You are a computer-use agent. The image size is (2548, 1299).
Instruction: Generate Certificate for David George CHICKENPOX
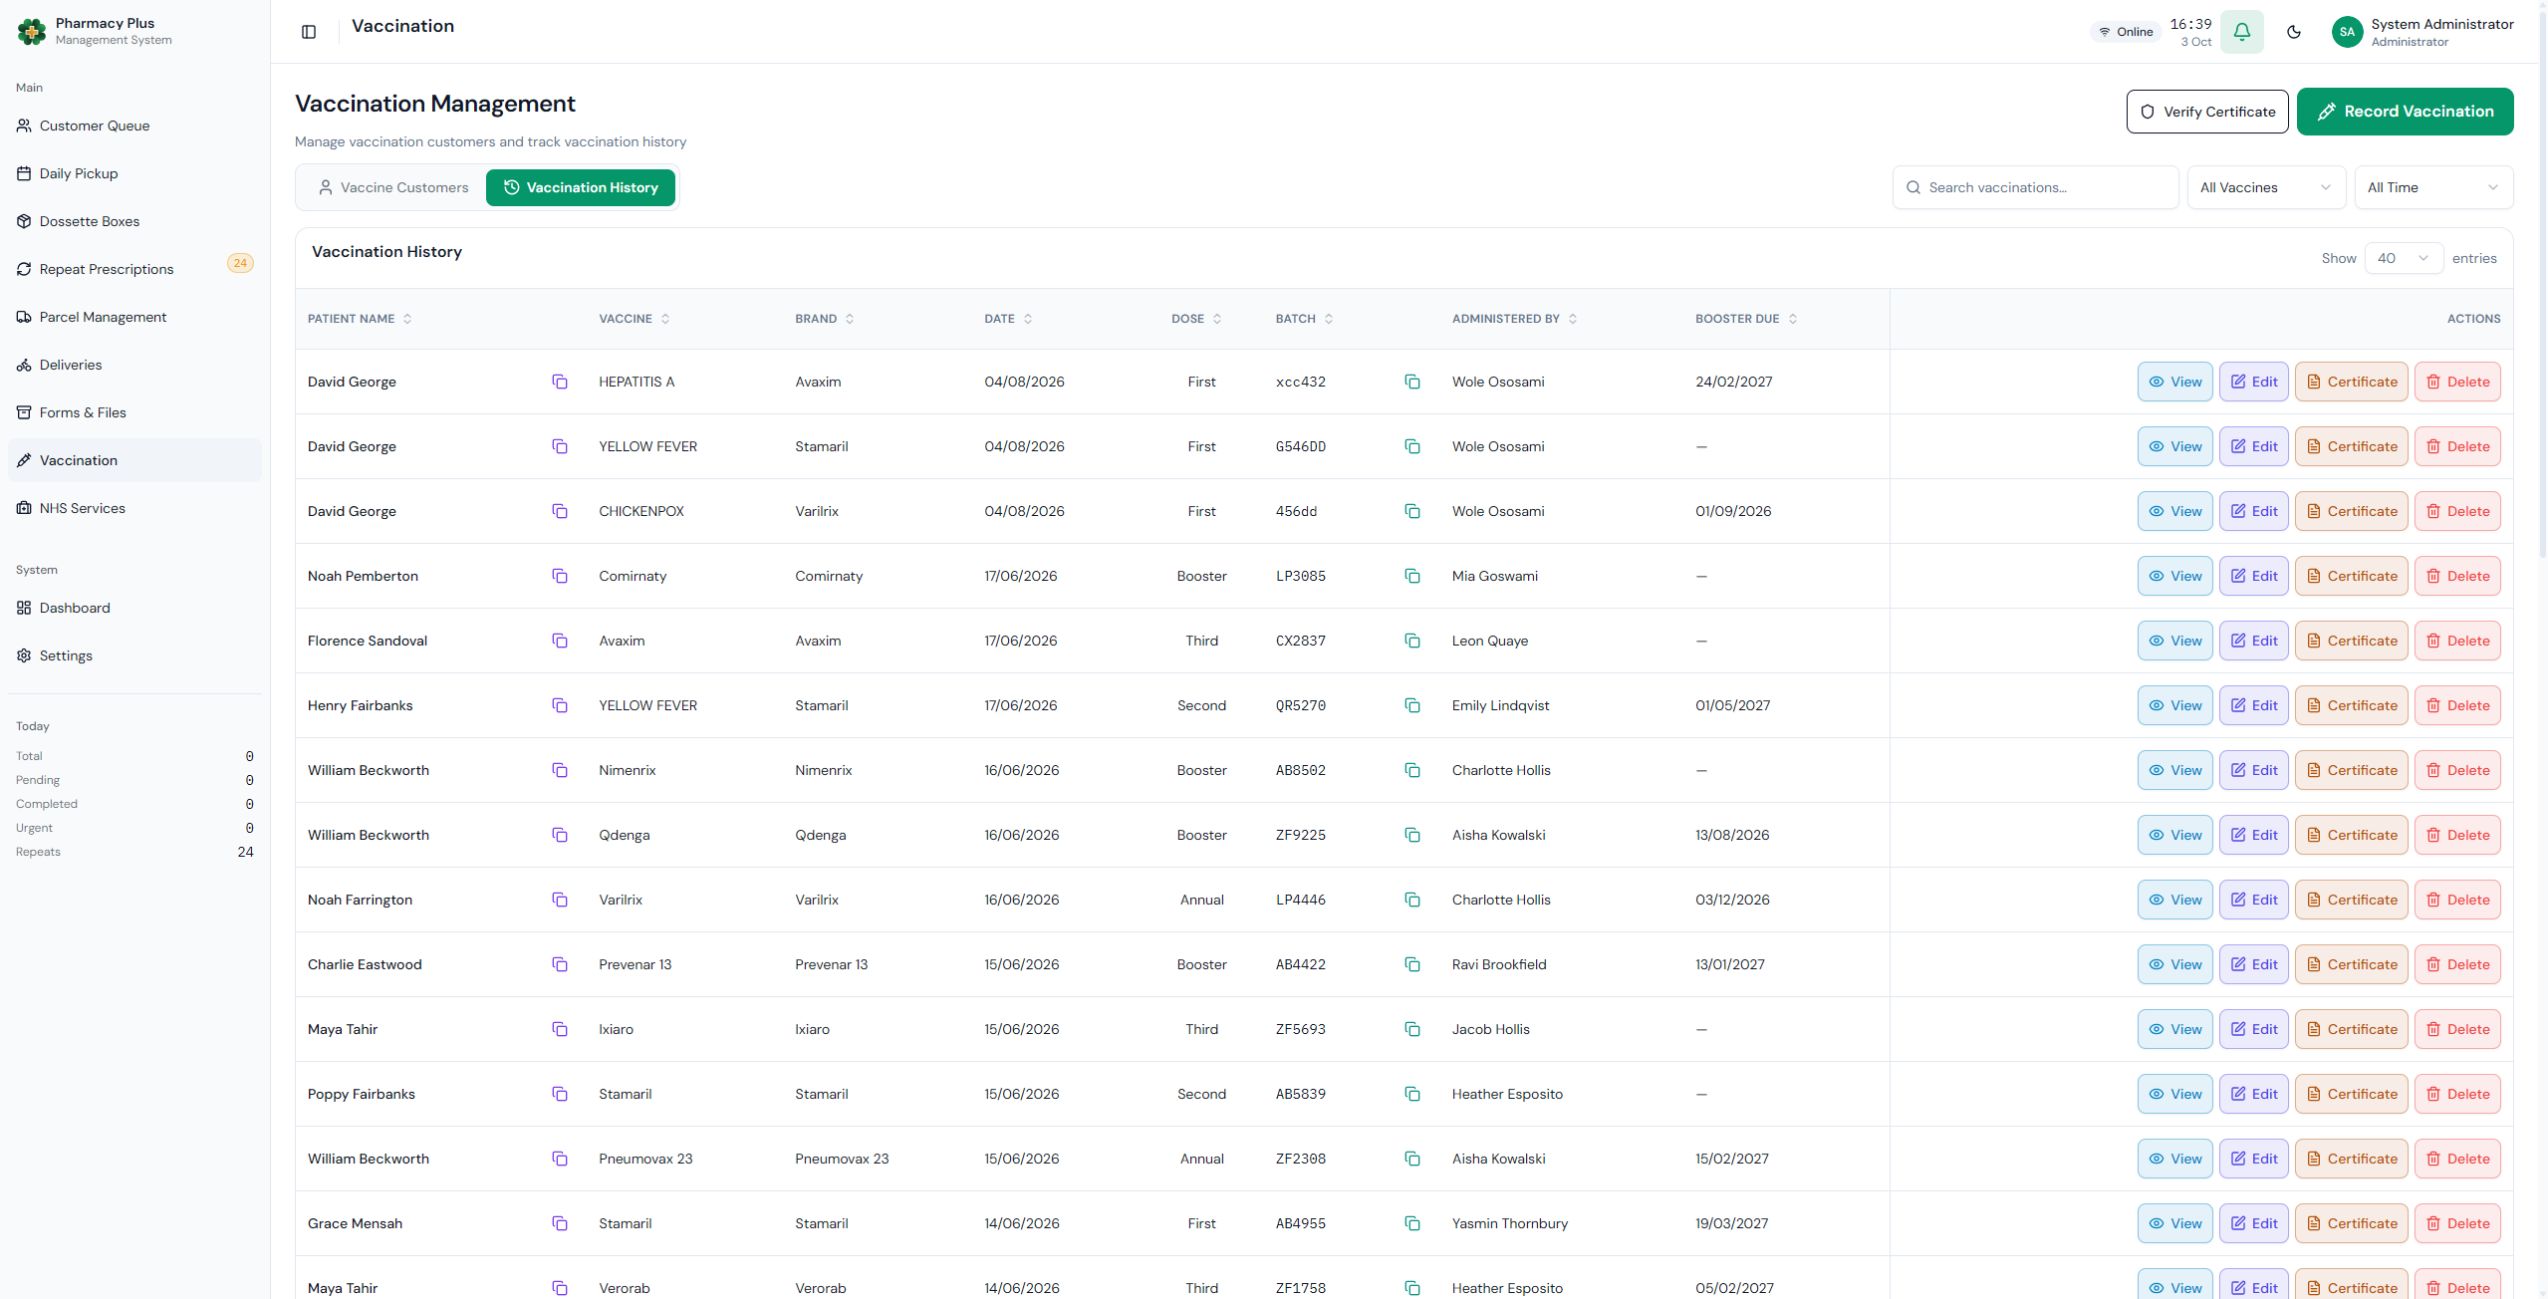[2351, 511]
